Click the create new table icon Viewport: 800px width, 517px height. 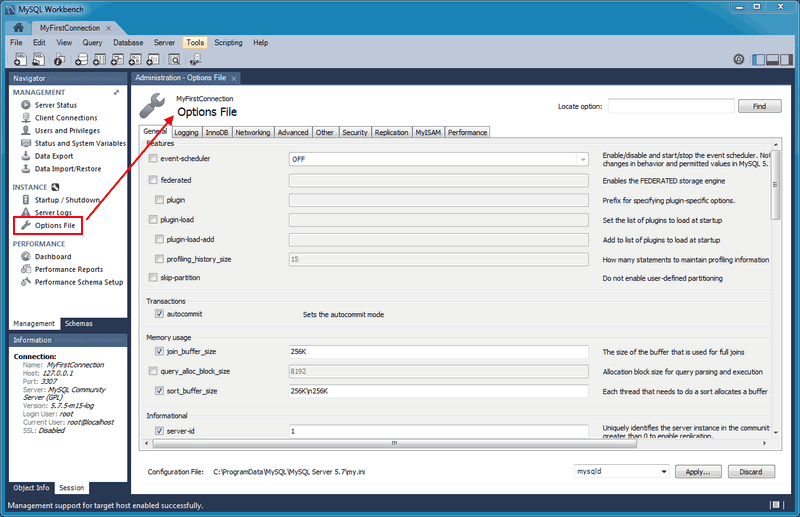[x=99, y=59]
